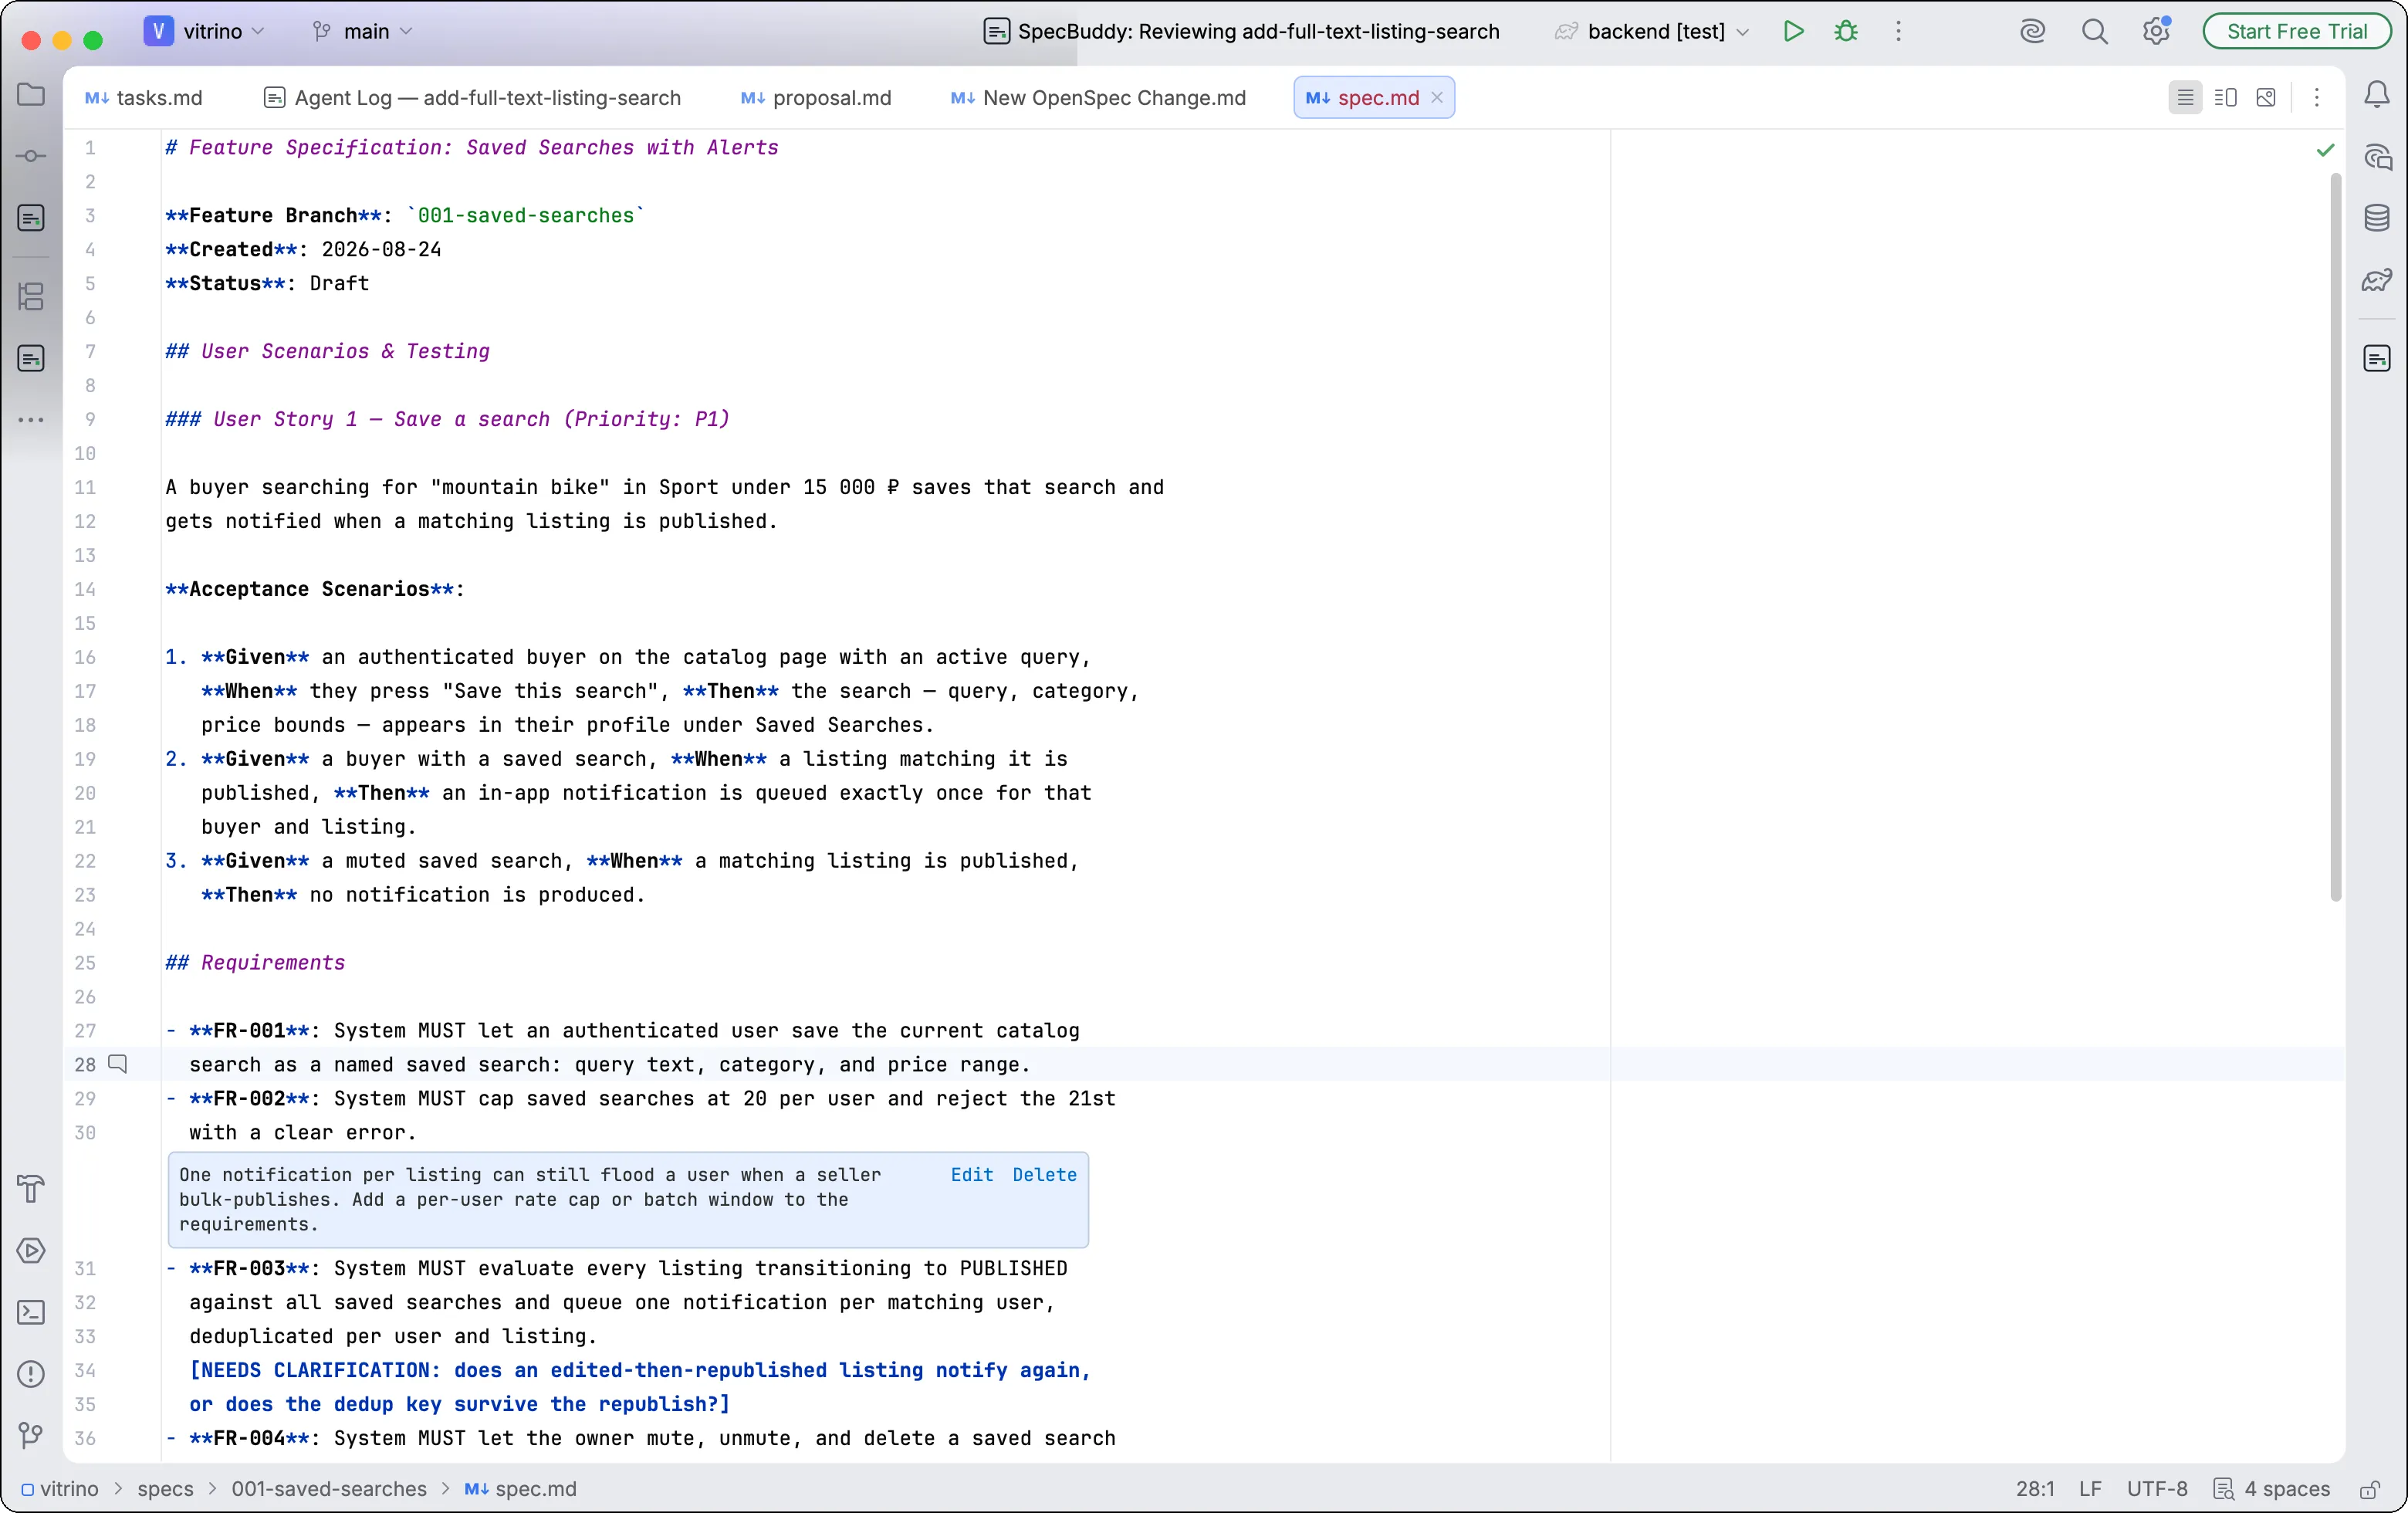Screen dimensions: 2408x1513
Task: Click the editor vertical scrollbar
Action: click(2335, 537)
